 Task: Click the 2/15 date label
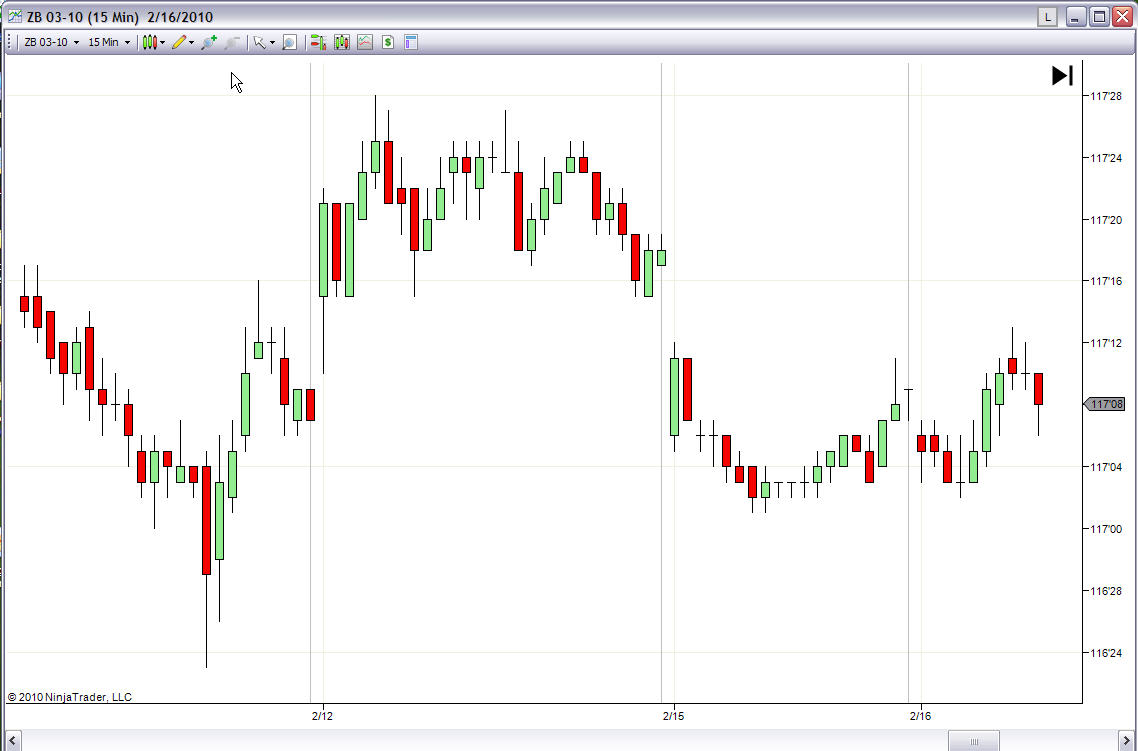point(674,716)
